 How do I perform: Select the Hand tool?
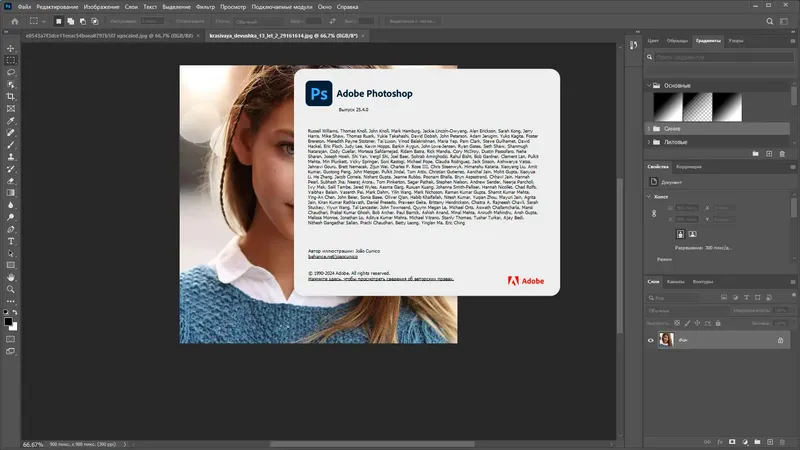(11, 278)
